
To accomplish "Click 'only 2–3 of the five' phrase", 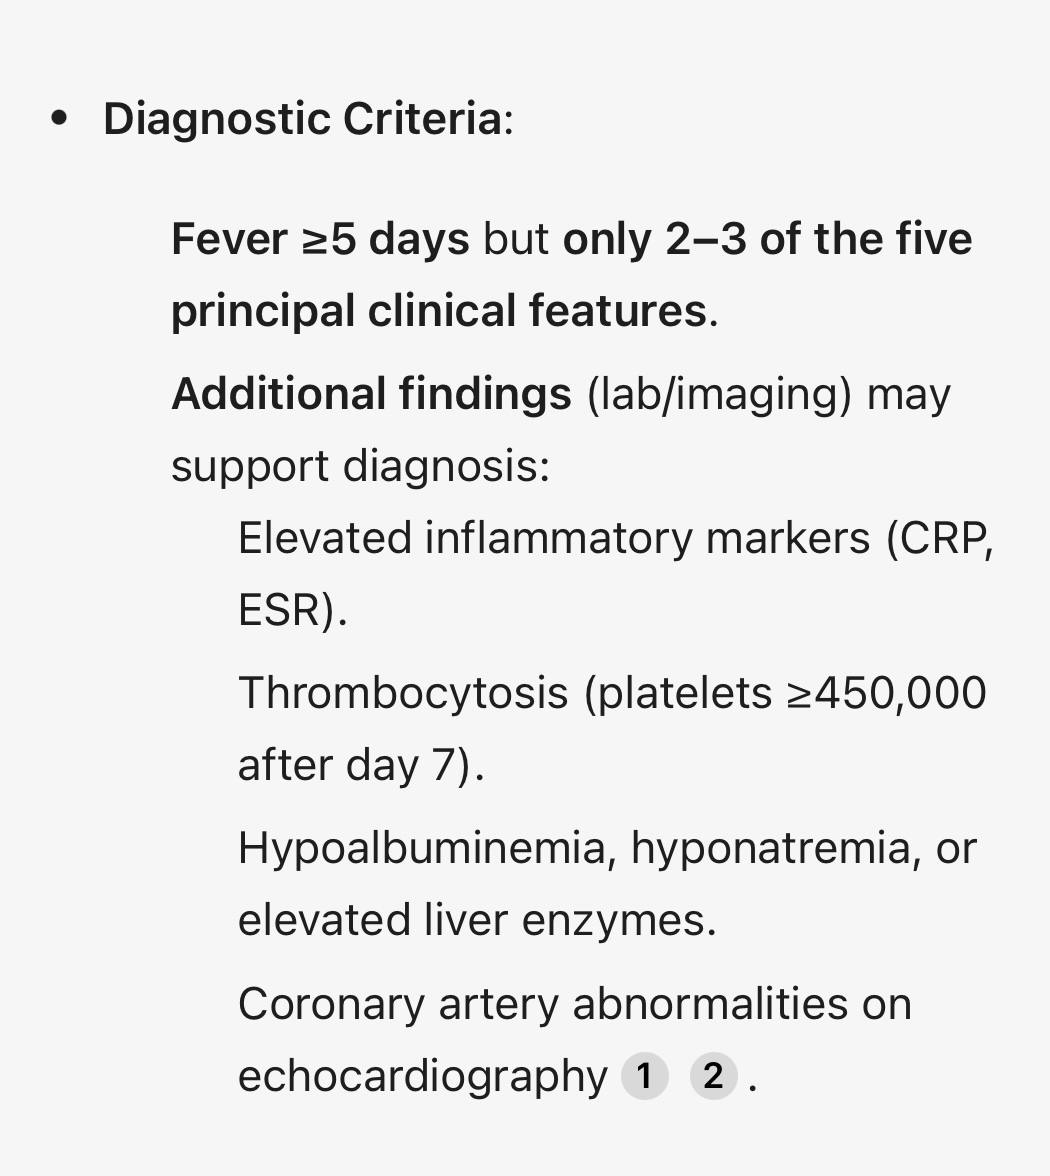I will click(767, 239).
